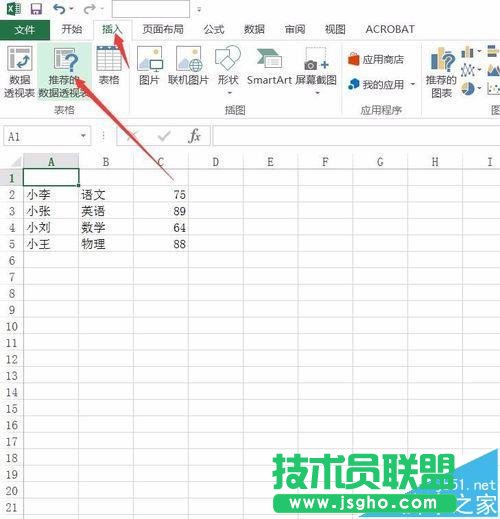Redo the last action
The height and width of the screenshot is (519, 500).
point(89,9)
